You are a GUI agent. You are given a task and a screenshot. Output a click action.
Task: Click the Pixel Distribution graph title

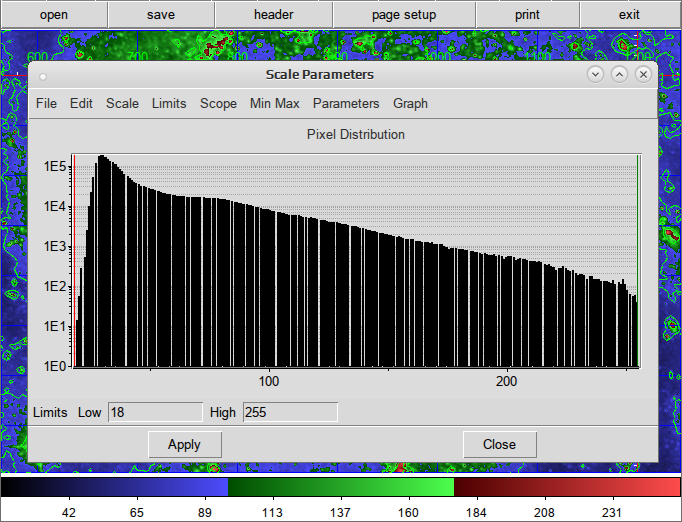pos(356,134)
